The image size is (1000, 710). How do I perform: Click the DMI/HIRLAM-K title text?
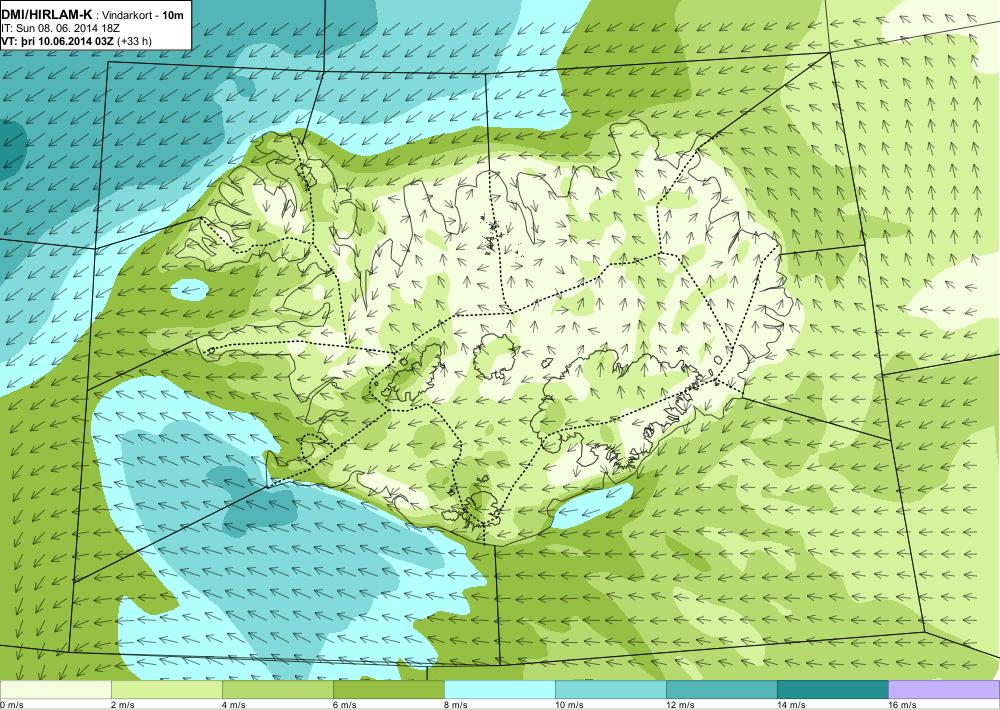pos(47,15)
